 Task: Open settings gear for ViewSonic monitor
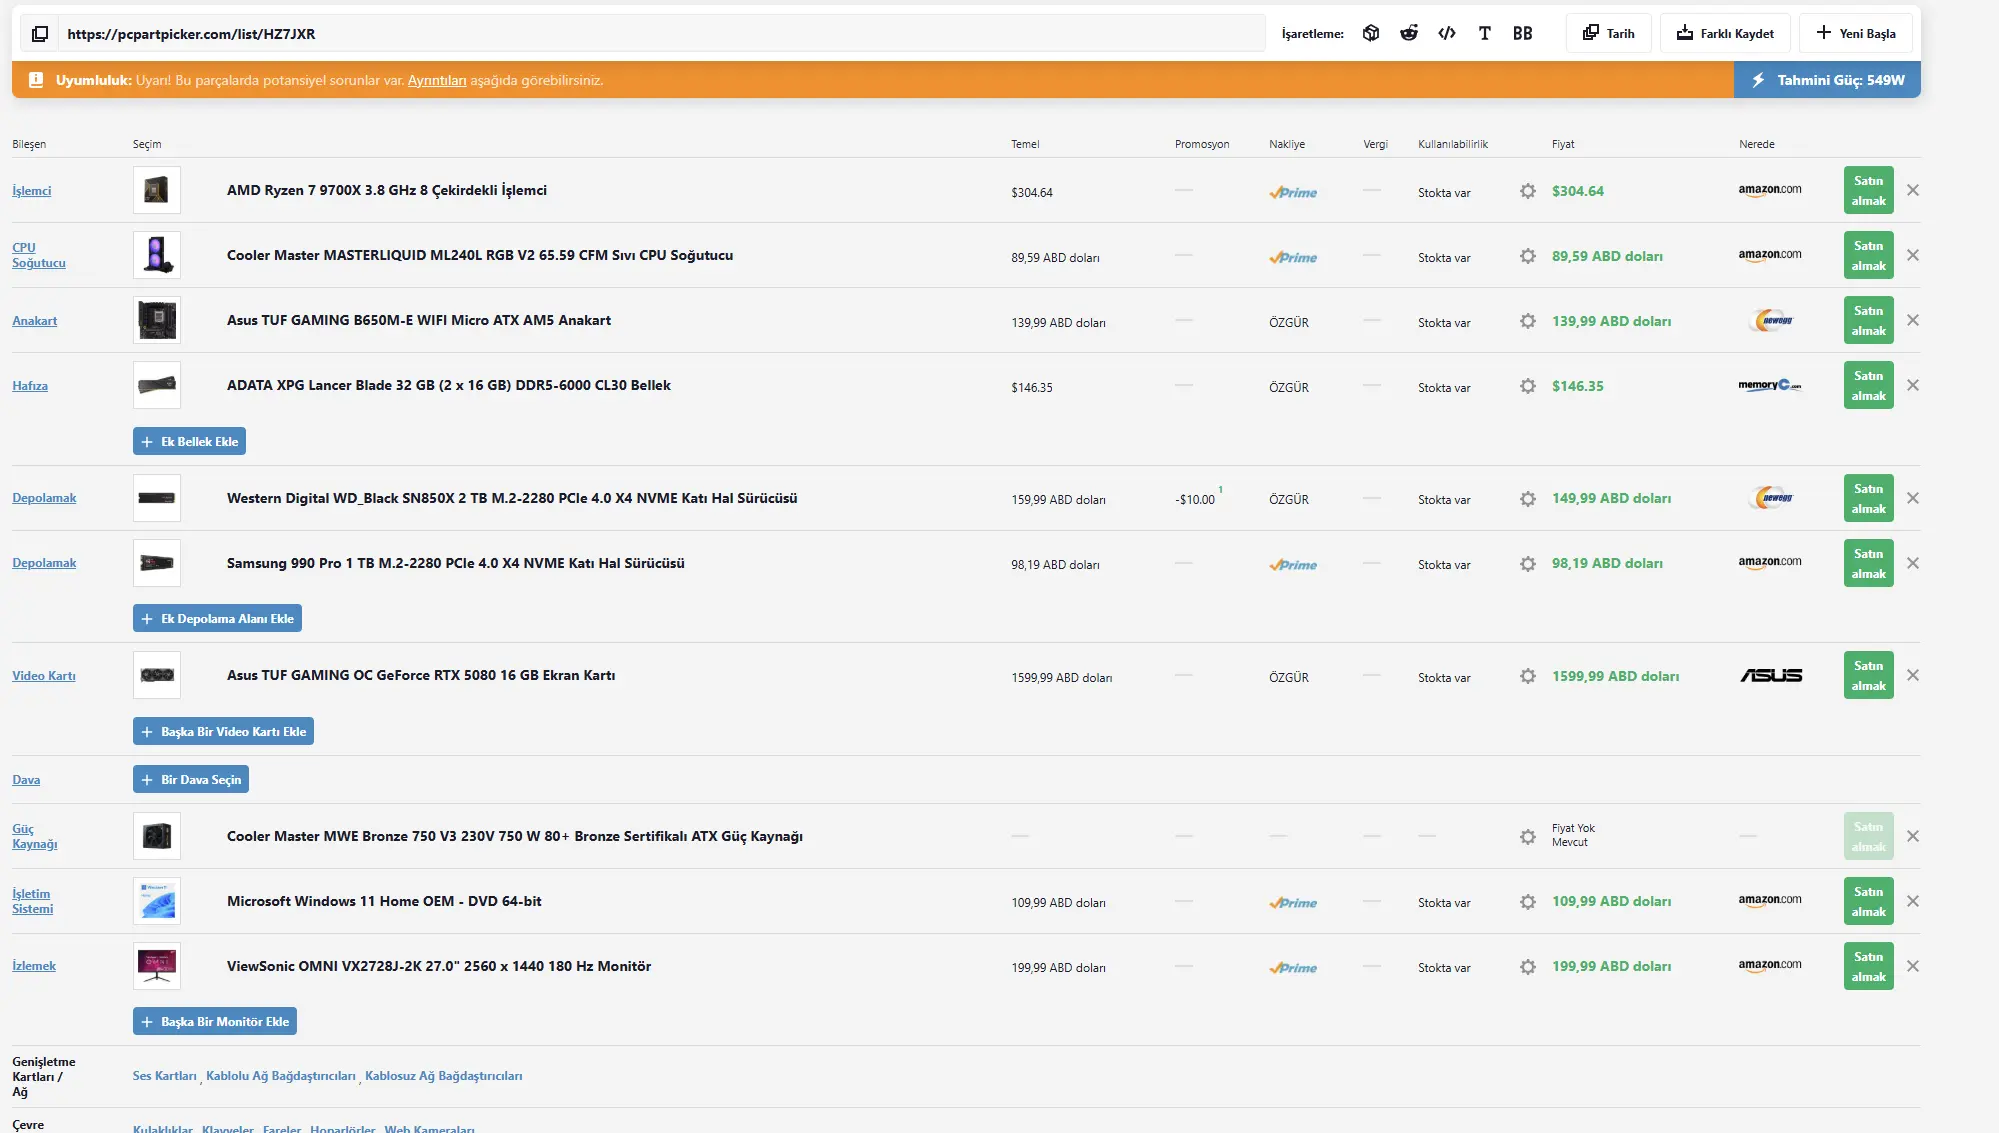tap(1528, 967)
